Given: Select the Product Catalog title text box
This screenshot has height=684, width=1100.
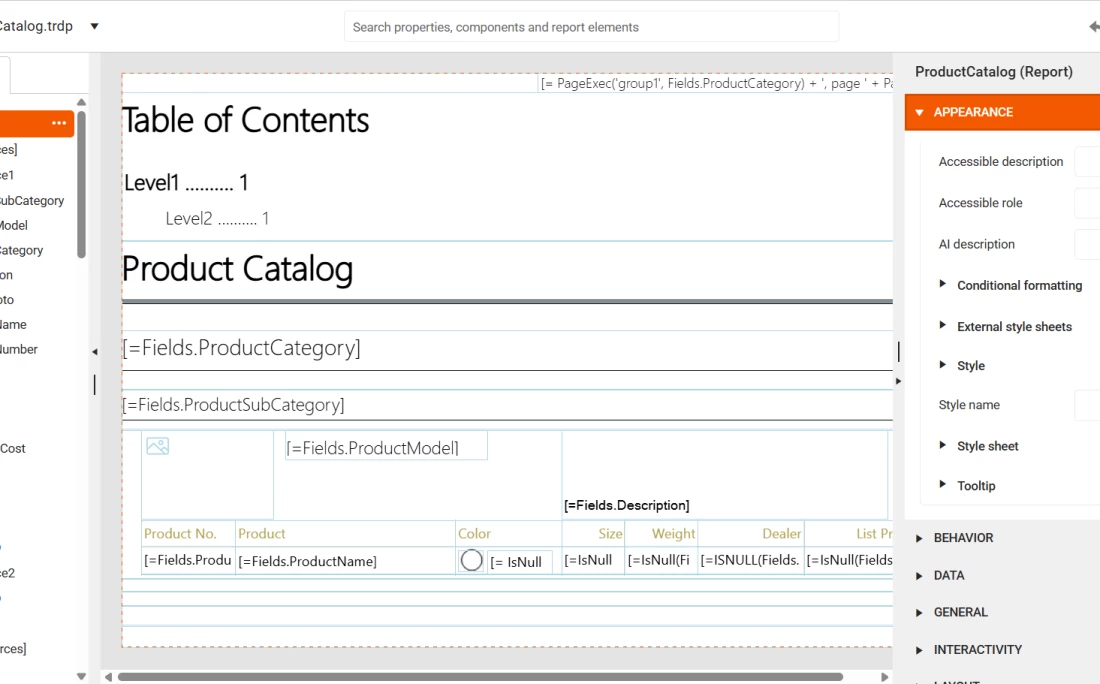Looking at the screenshot, I should (237, 269).
